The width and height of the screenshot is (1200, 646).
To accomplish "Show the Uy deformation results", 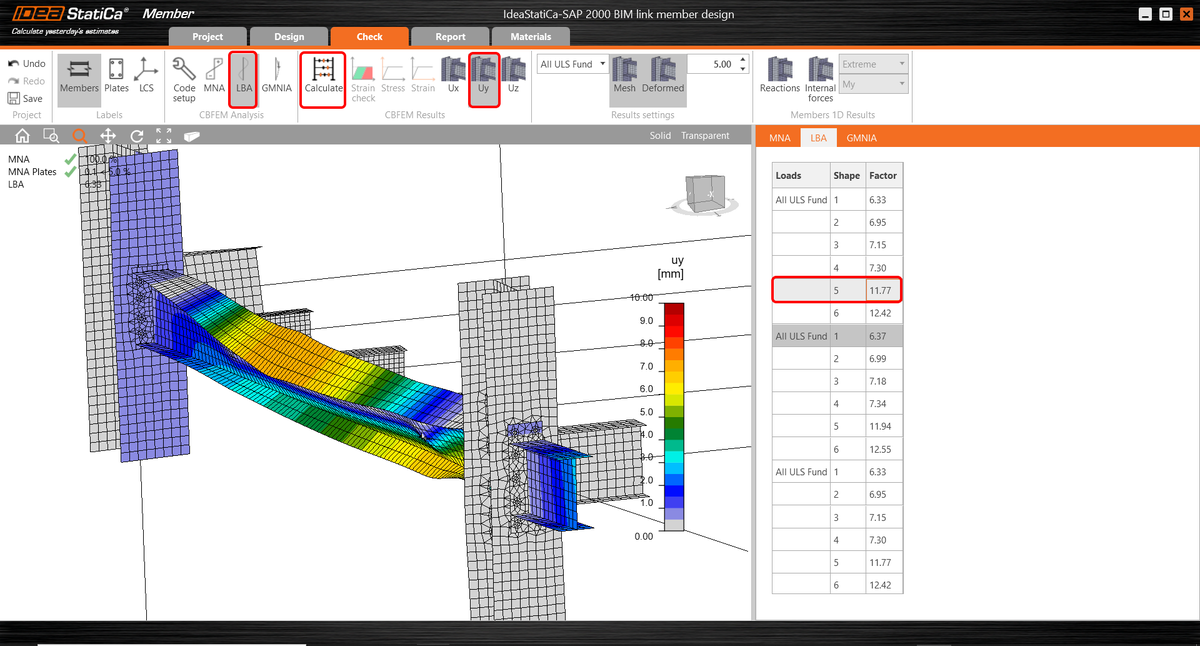I will tap(484, 78).
